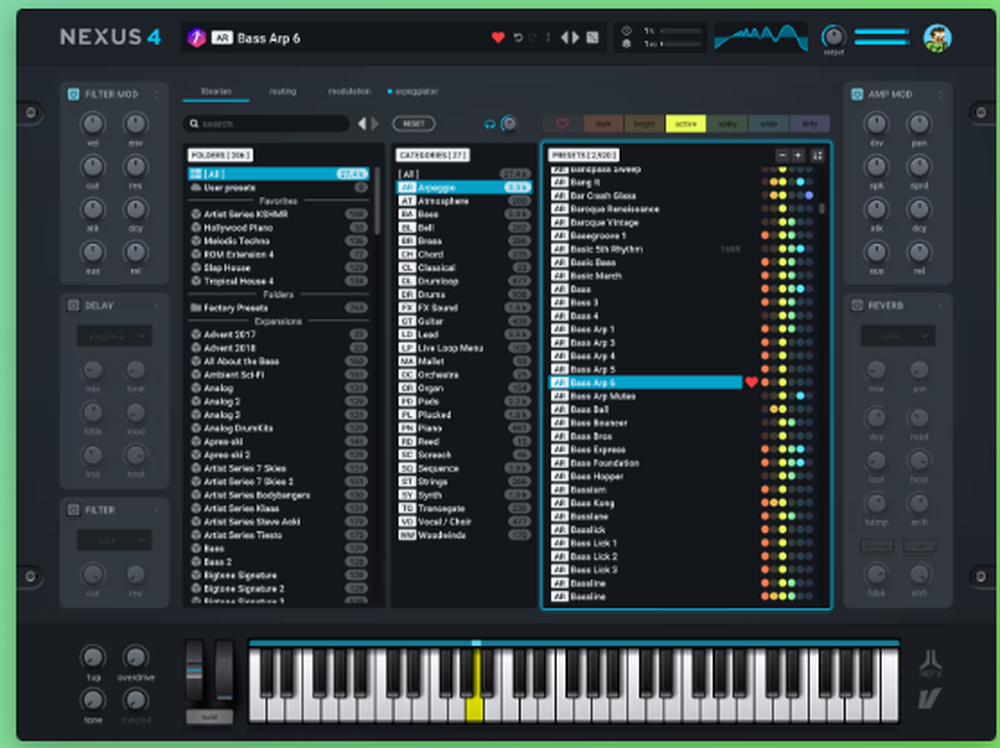The width and height of the screenshot is (1000, 748).
Task: Click the output volume knob
Action: (x=833, y=36)
